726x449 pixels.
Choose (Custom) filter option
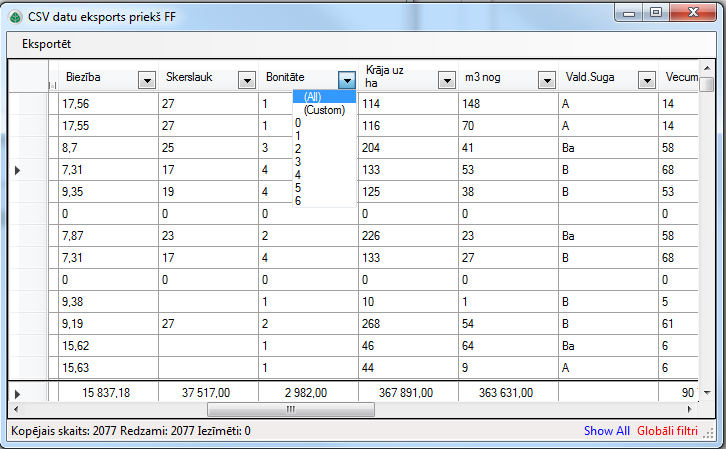[324, 110]
